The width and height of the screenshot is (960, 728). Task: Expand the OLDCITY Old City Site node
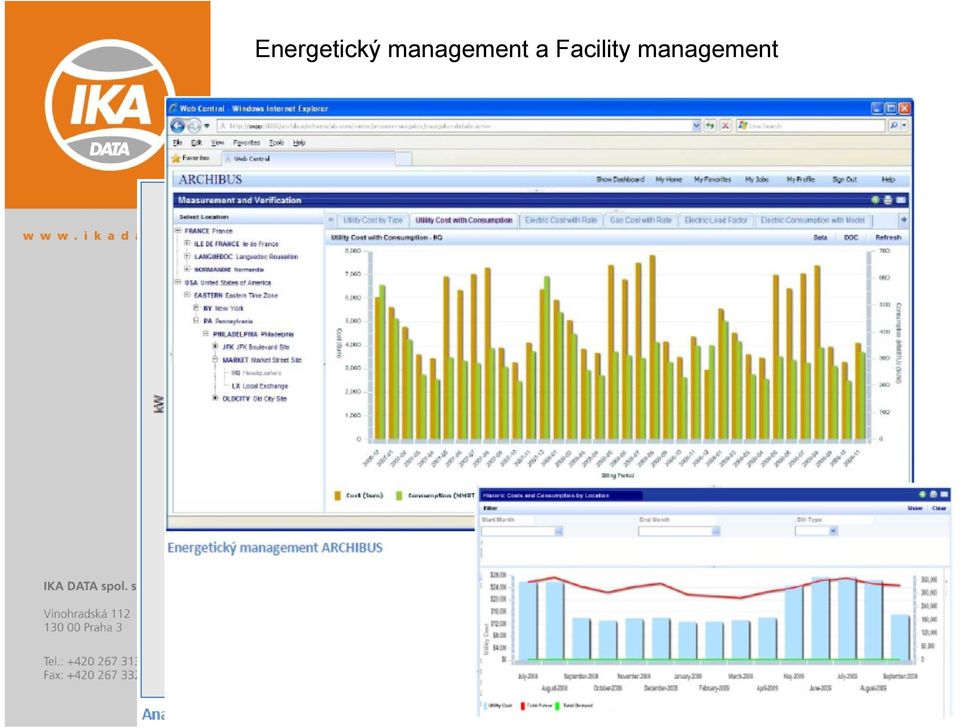pyautogui.click(x=215, y=398)
